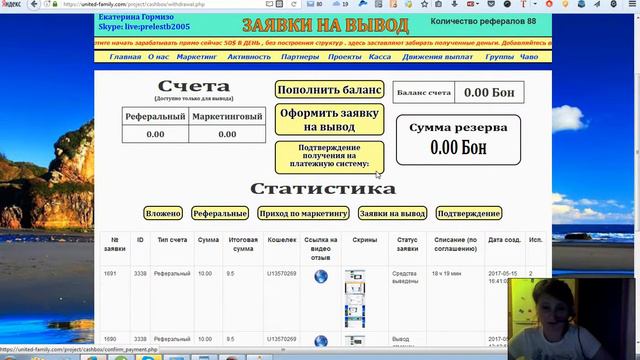
Task: Click the padlock icon in address bar
Action: click(x=55, y=4)
